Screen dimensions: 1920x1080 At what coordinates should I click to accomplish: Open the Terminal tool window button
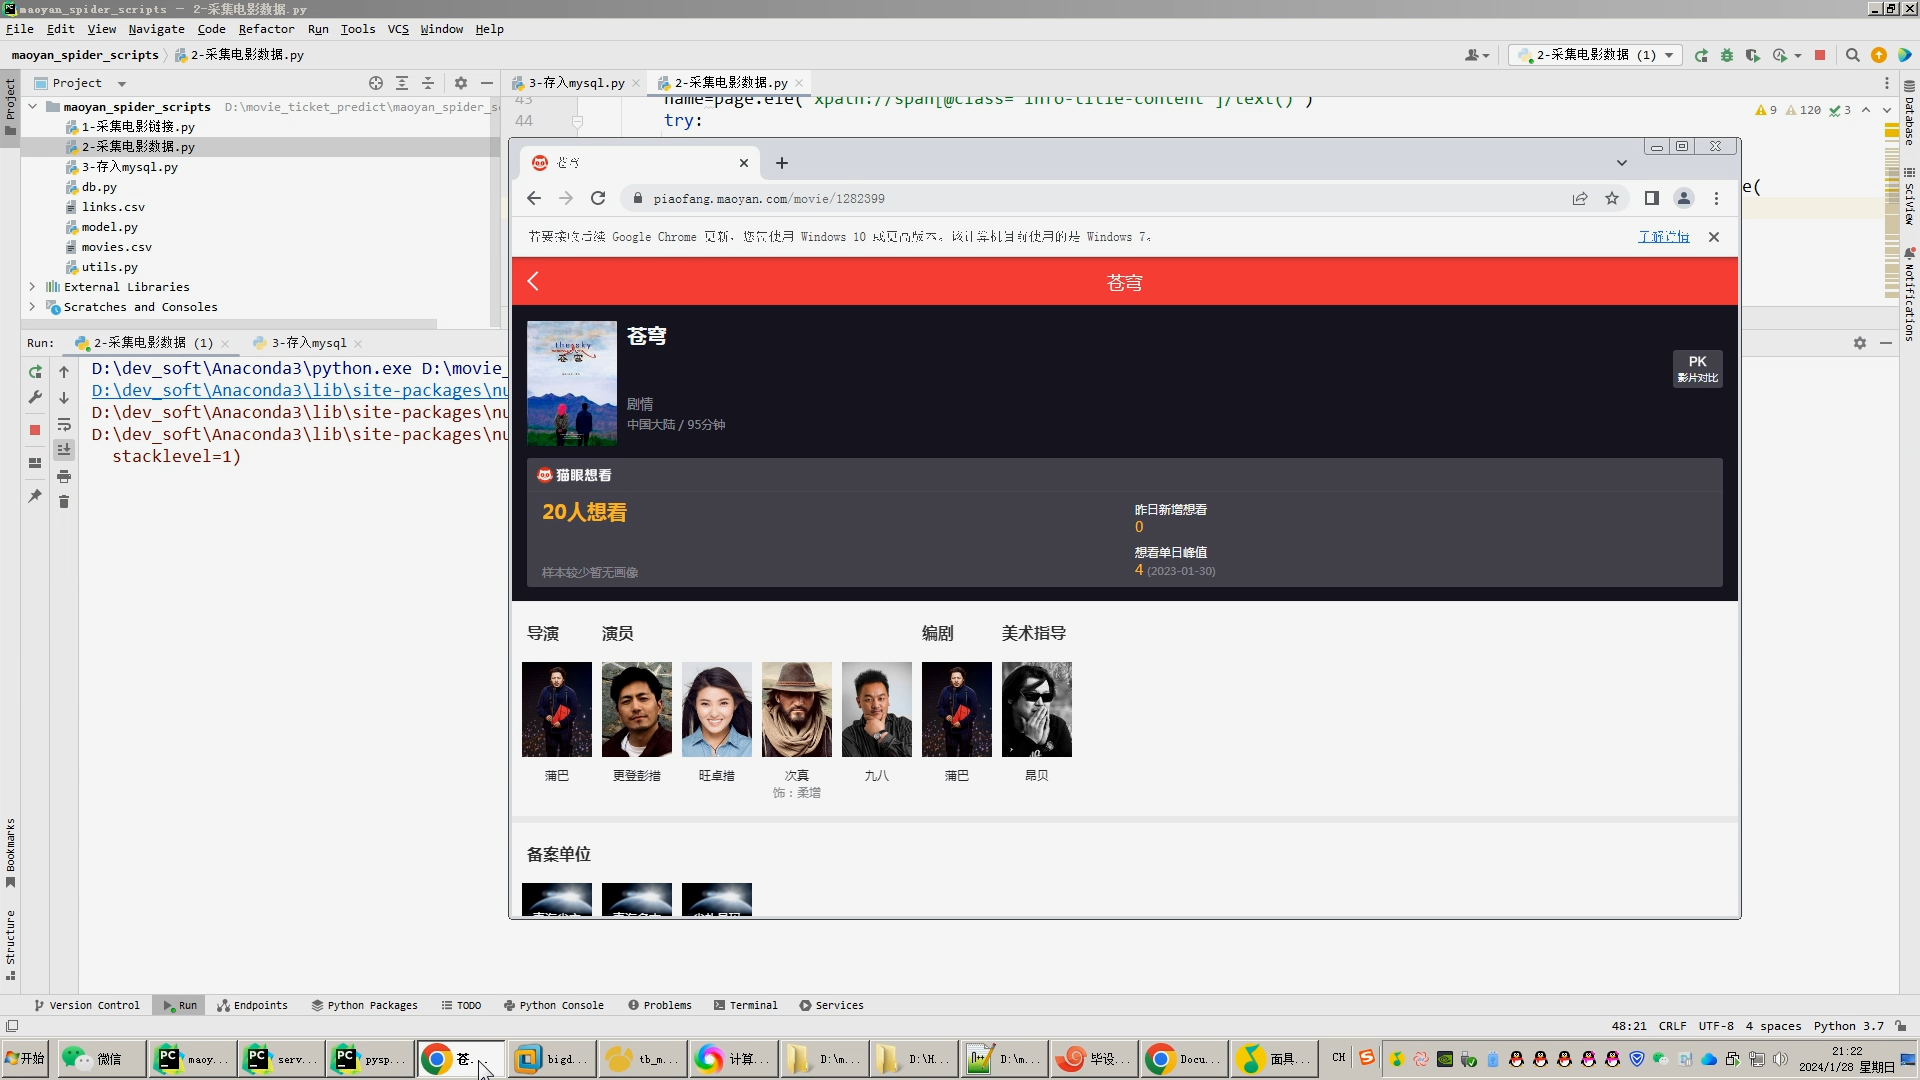(745, 1006)
